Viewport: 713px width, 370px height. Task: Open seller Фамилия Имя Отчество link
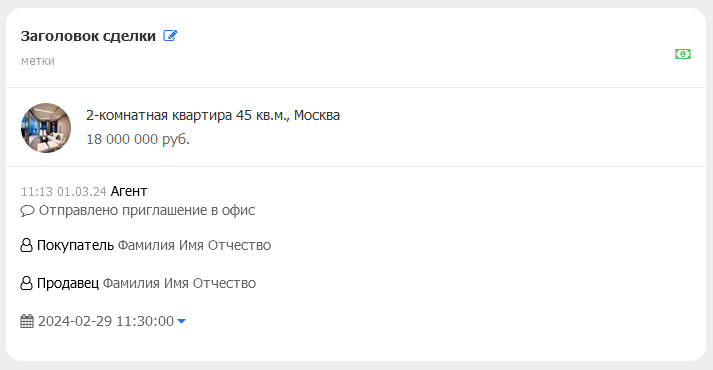[x=179, y=283]
